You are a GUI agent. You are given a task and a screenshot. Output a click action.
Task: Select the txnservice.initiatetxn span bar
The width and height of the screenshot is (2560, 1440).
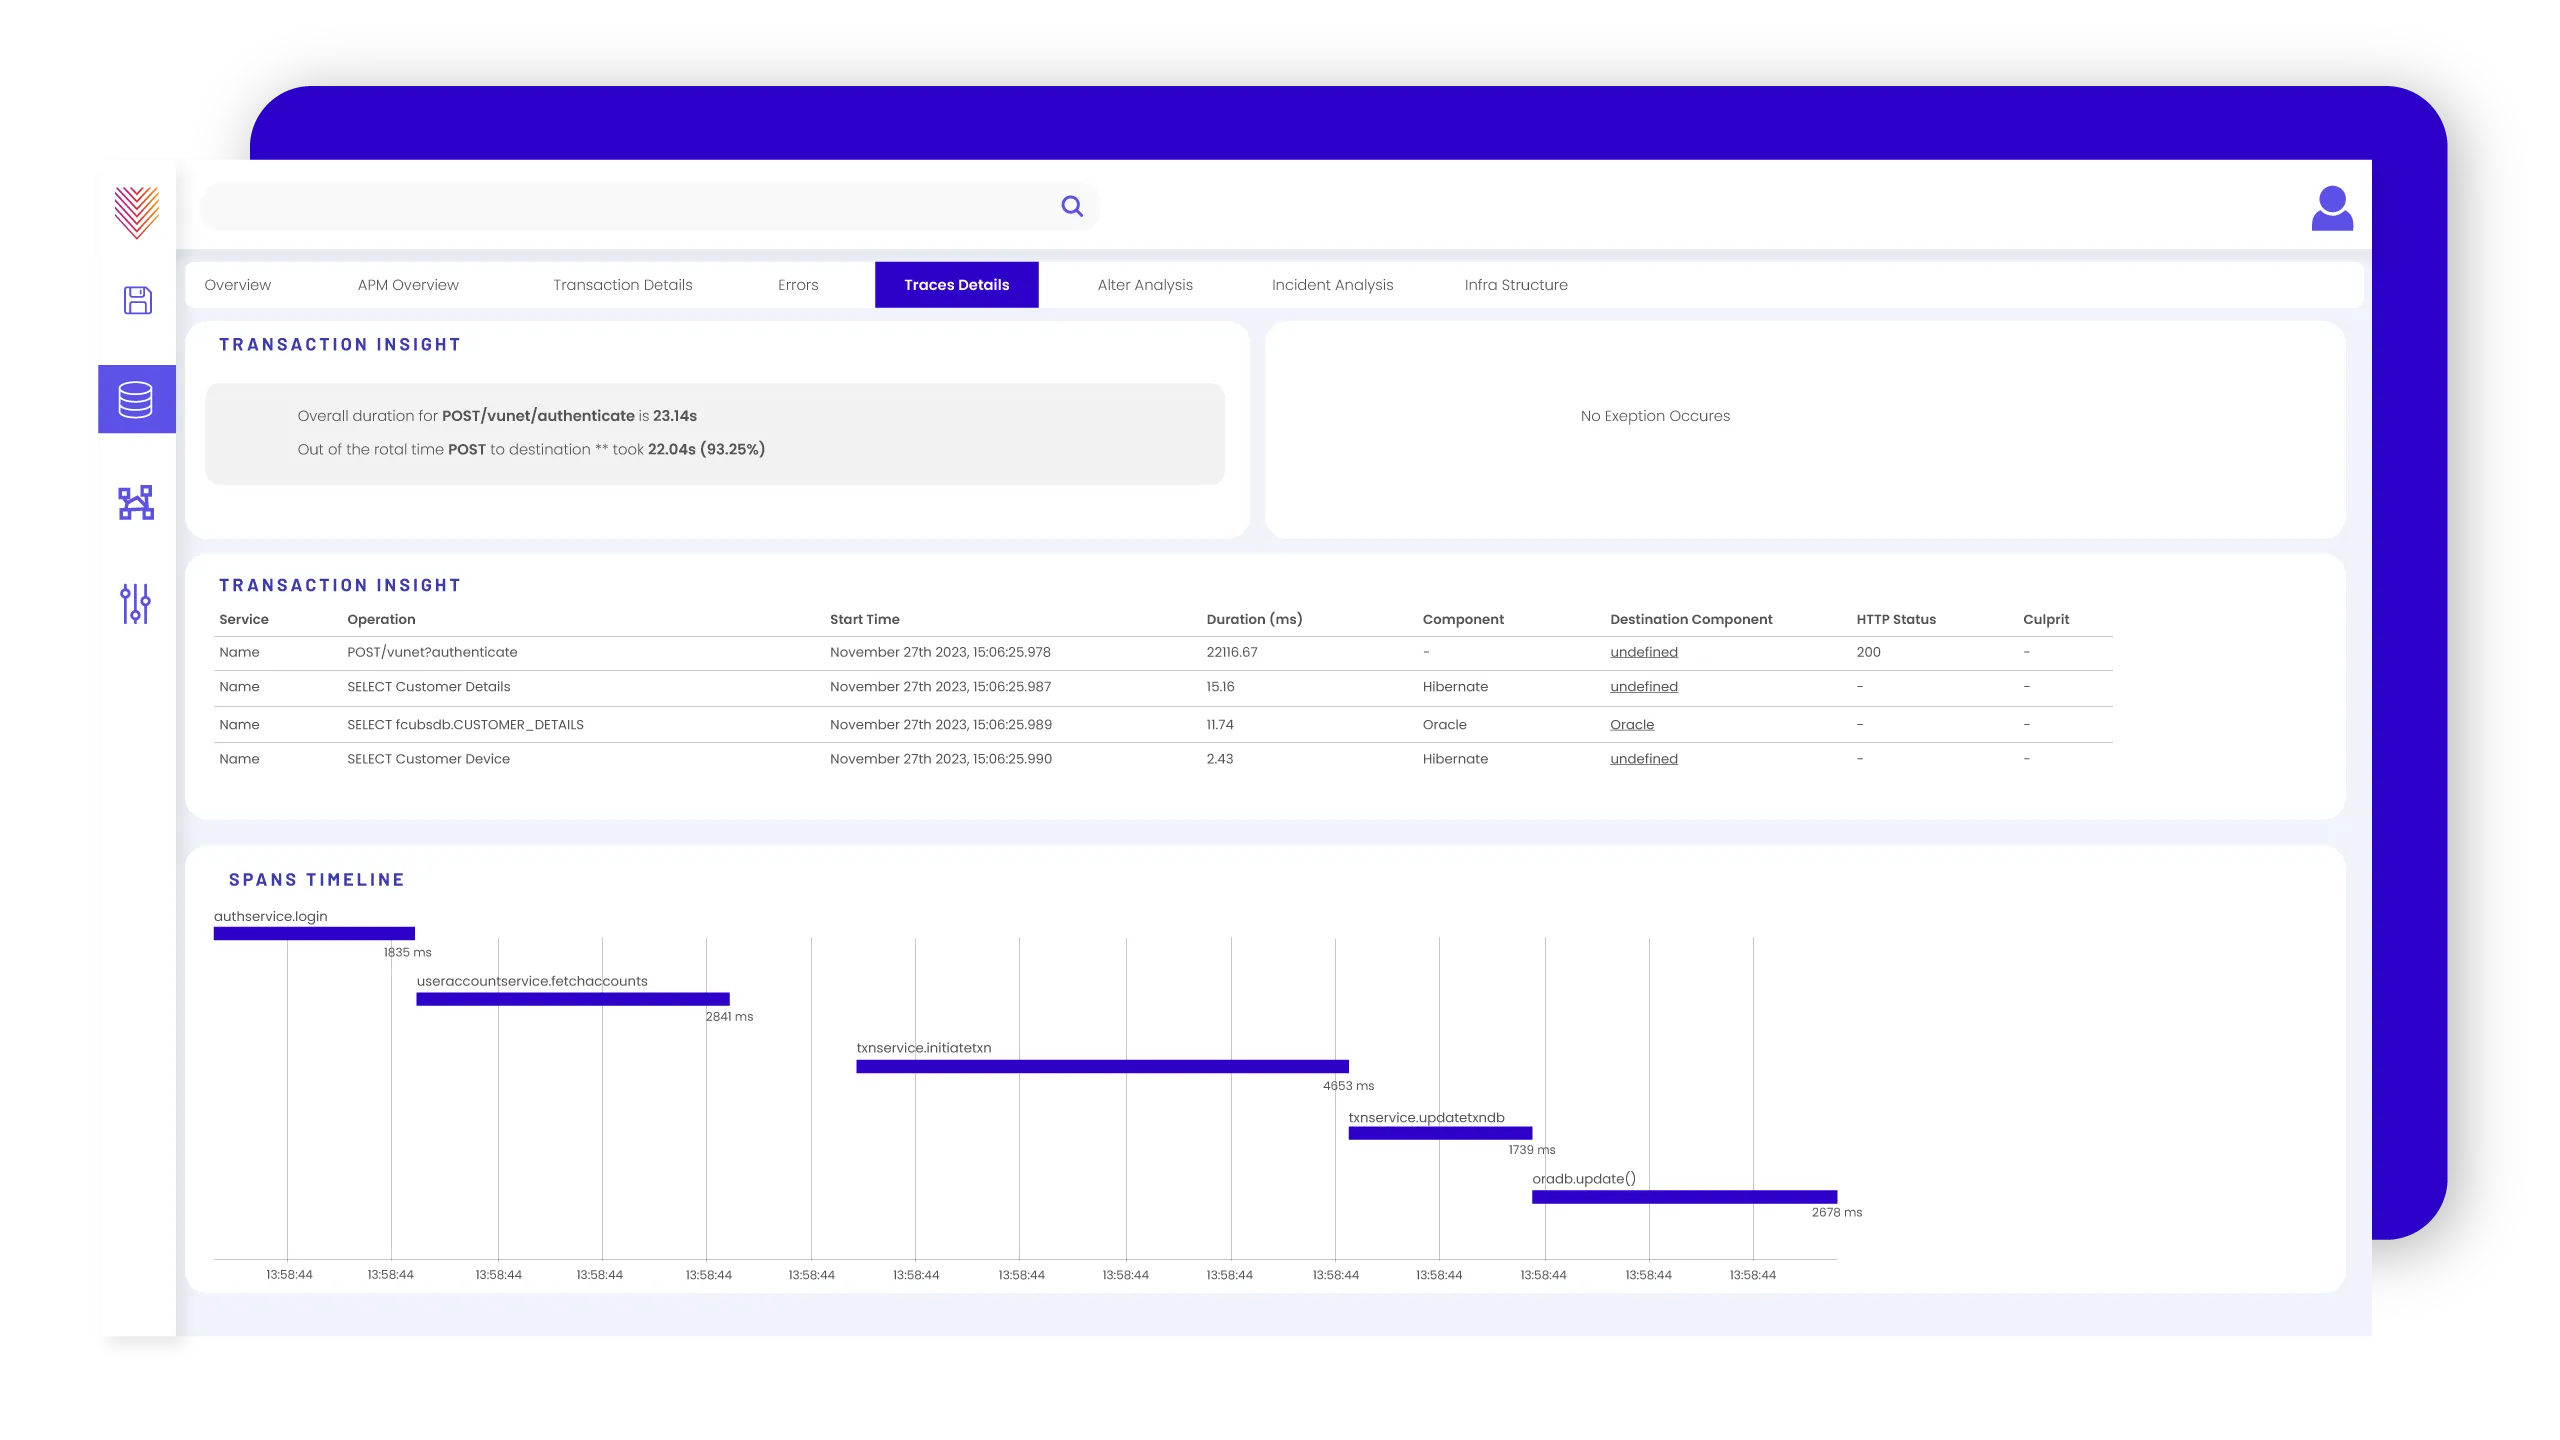click(x=1102, y=1066)
